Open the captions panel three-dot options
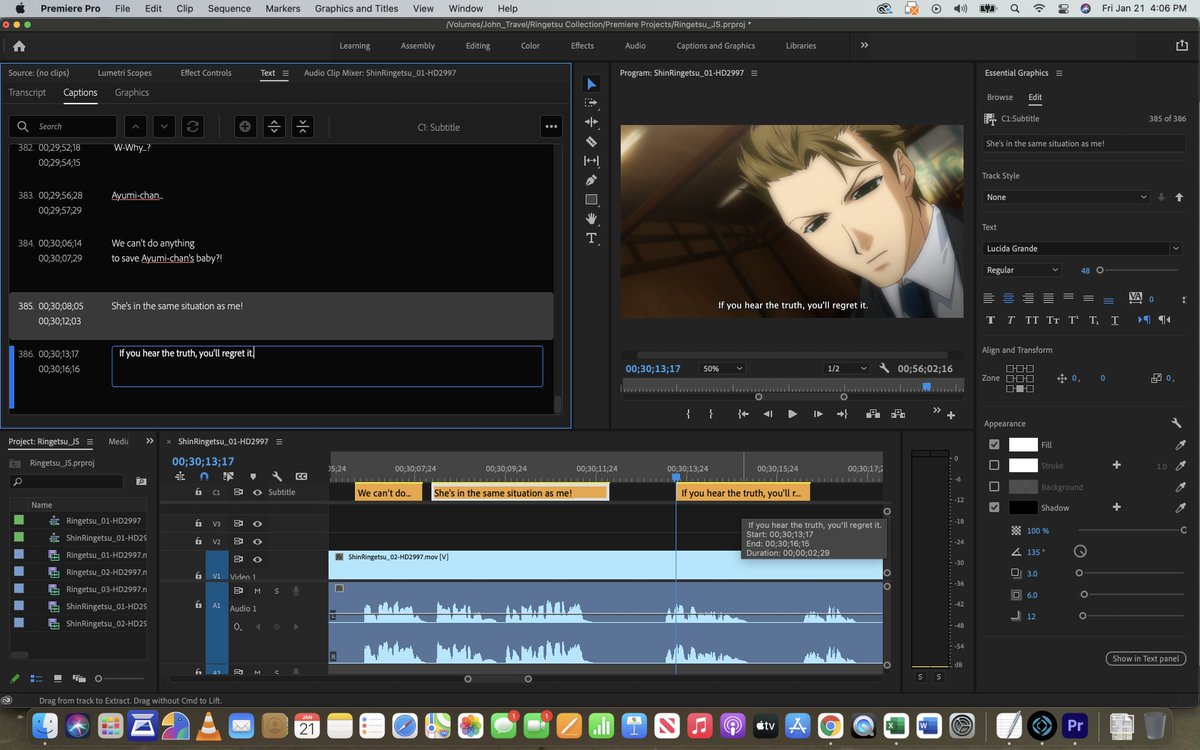 click(551, 127)
